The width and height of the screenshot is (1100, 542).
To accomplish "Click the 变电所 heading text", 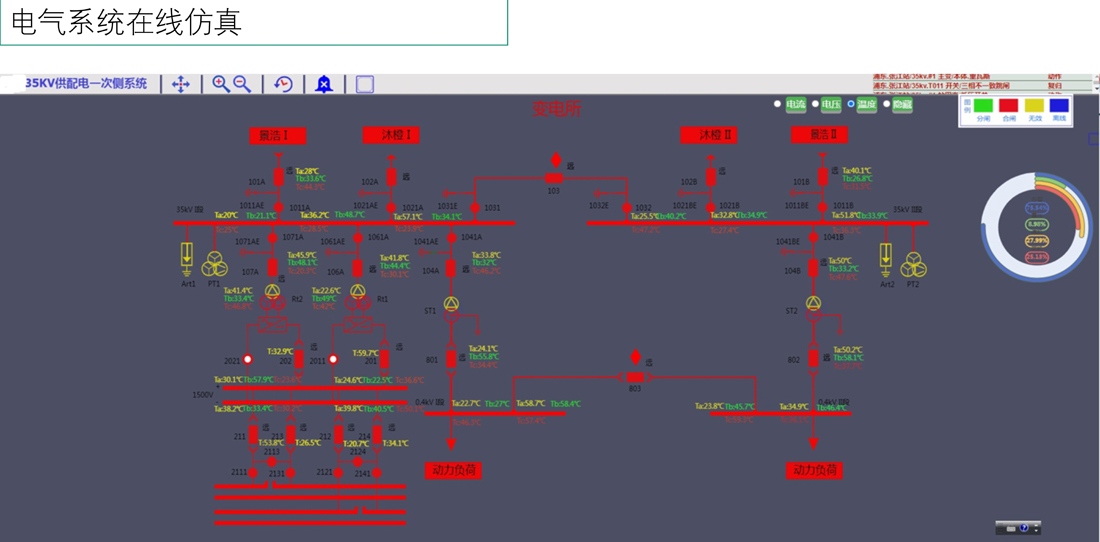I will (556, 109).
